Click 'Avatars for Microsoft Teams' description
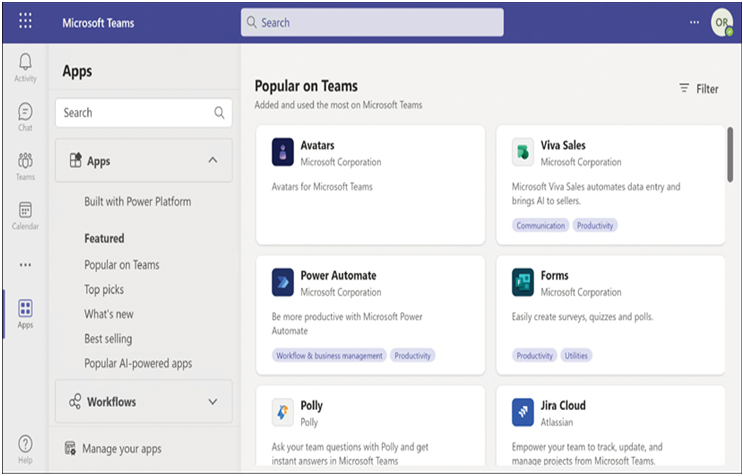The width and height of the screenshot is (743, 476). tap(322, 187)
